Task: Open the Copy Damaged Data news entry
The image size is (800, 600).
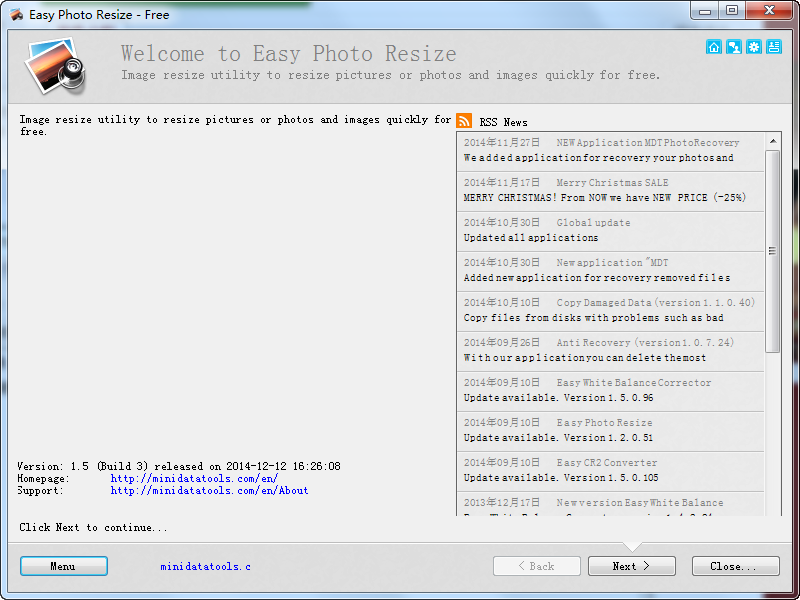Action: (610, 311)
